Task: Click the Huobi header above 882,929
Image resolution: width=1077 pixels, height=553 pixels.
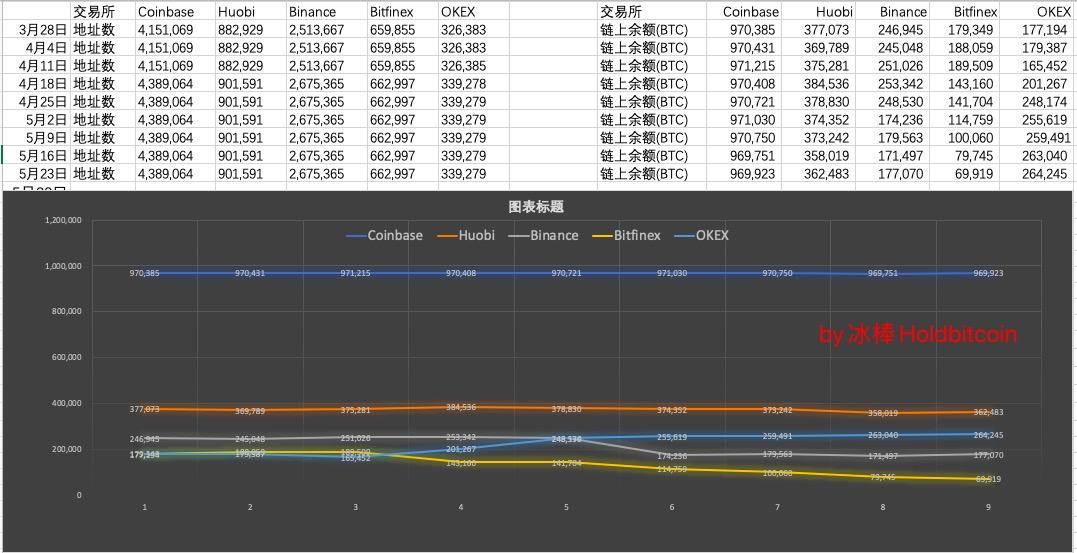Action: click(251, 12)
